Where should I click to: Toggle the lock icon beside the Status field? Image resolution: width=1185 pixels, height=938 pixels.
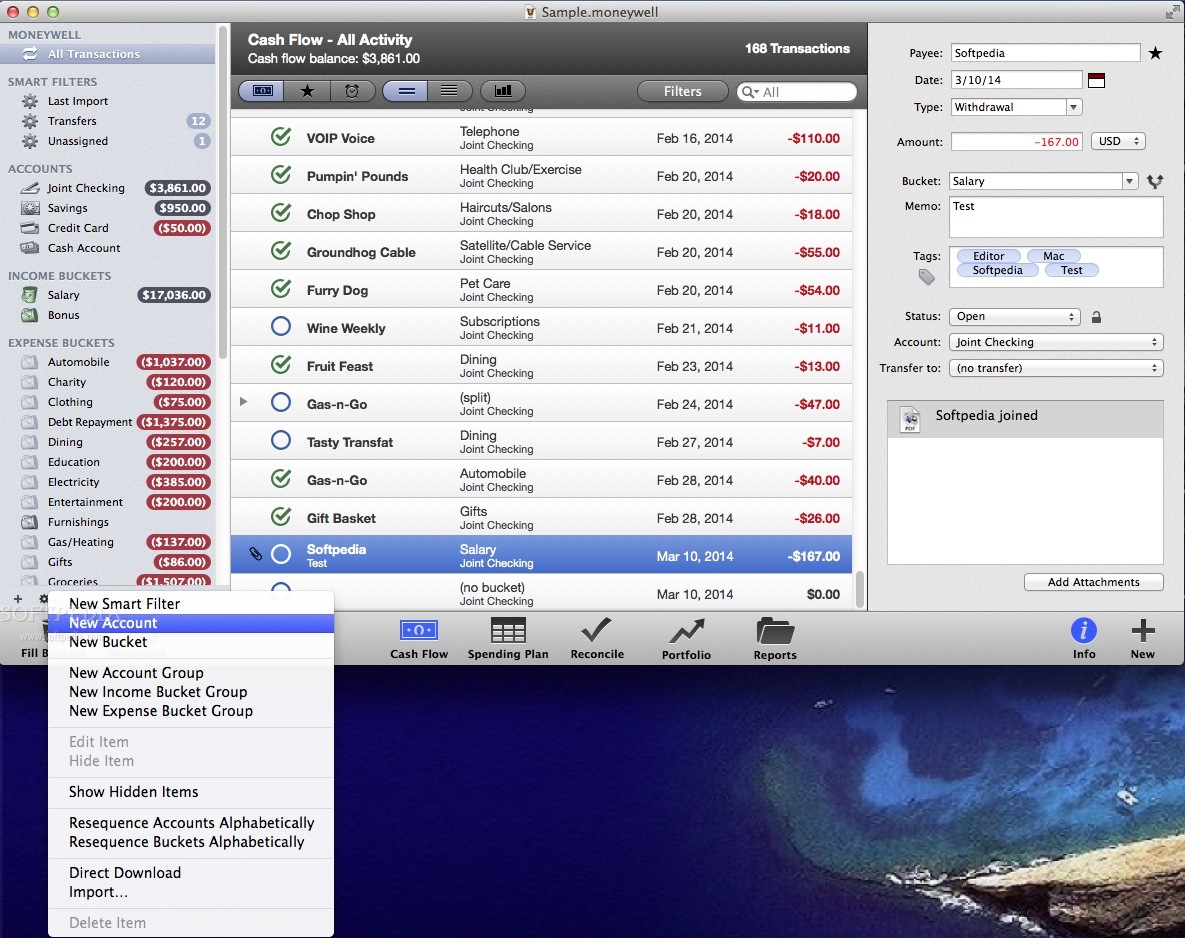point(1094,315)
